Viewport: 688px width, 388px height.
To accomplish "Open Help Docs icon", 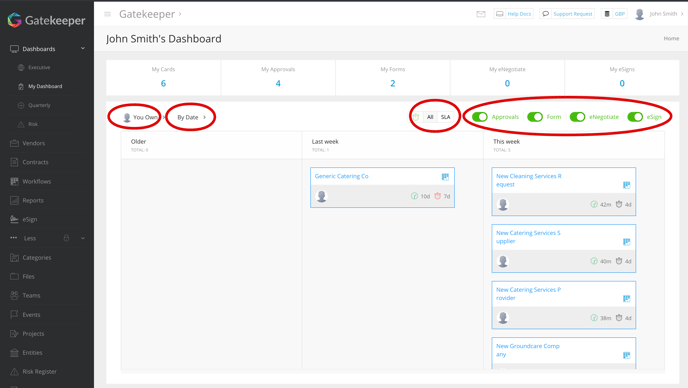I will (x=500, y=14).
